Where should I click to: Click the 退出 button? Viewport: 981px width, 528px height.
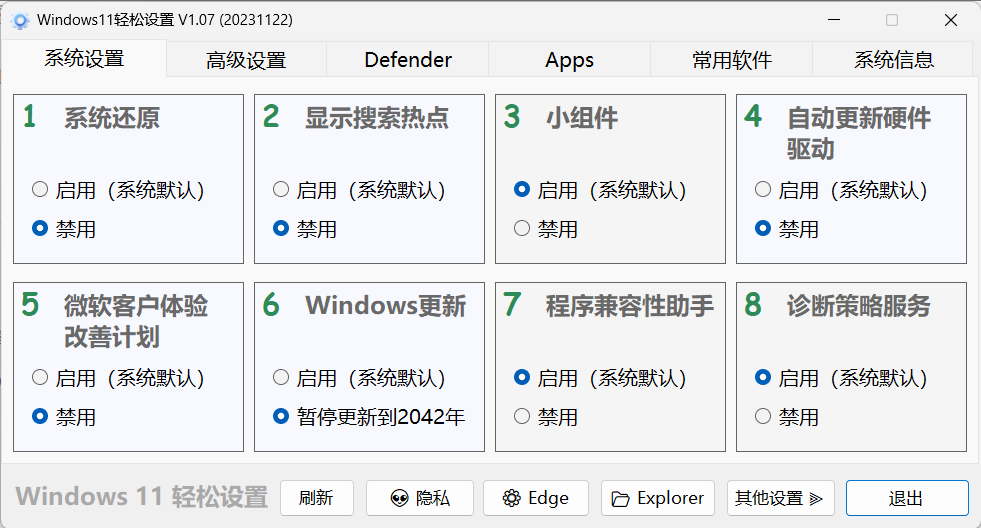click(906, 498)
